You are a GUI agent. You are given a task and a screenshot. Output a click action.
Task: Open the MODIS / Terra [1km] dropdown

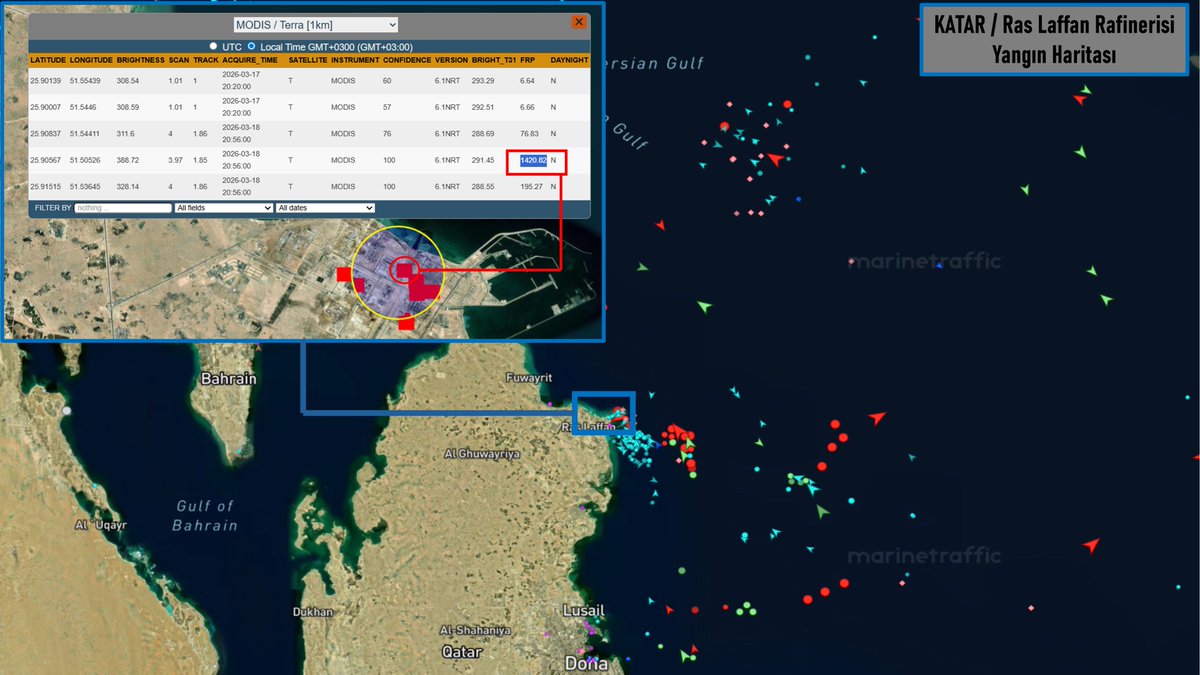(x=316, y=24)
